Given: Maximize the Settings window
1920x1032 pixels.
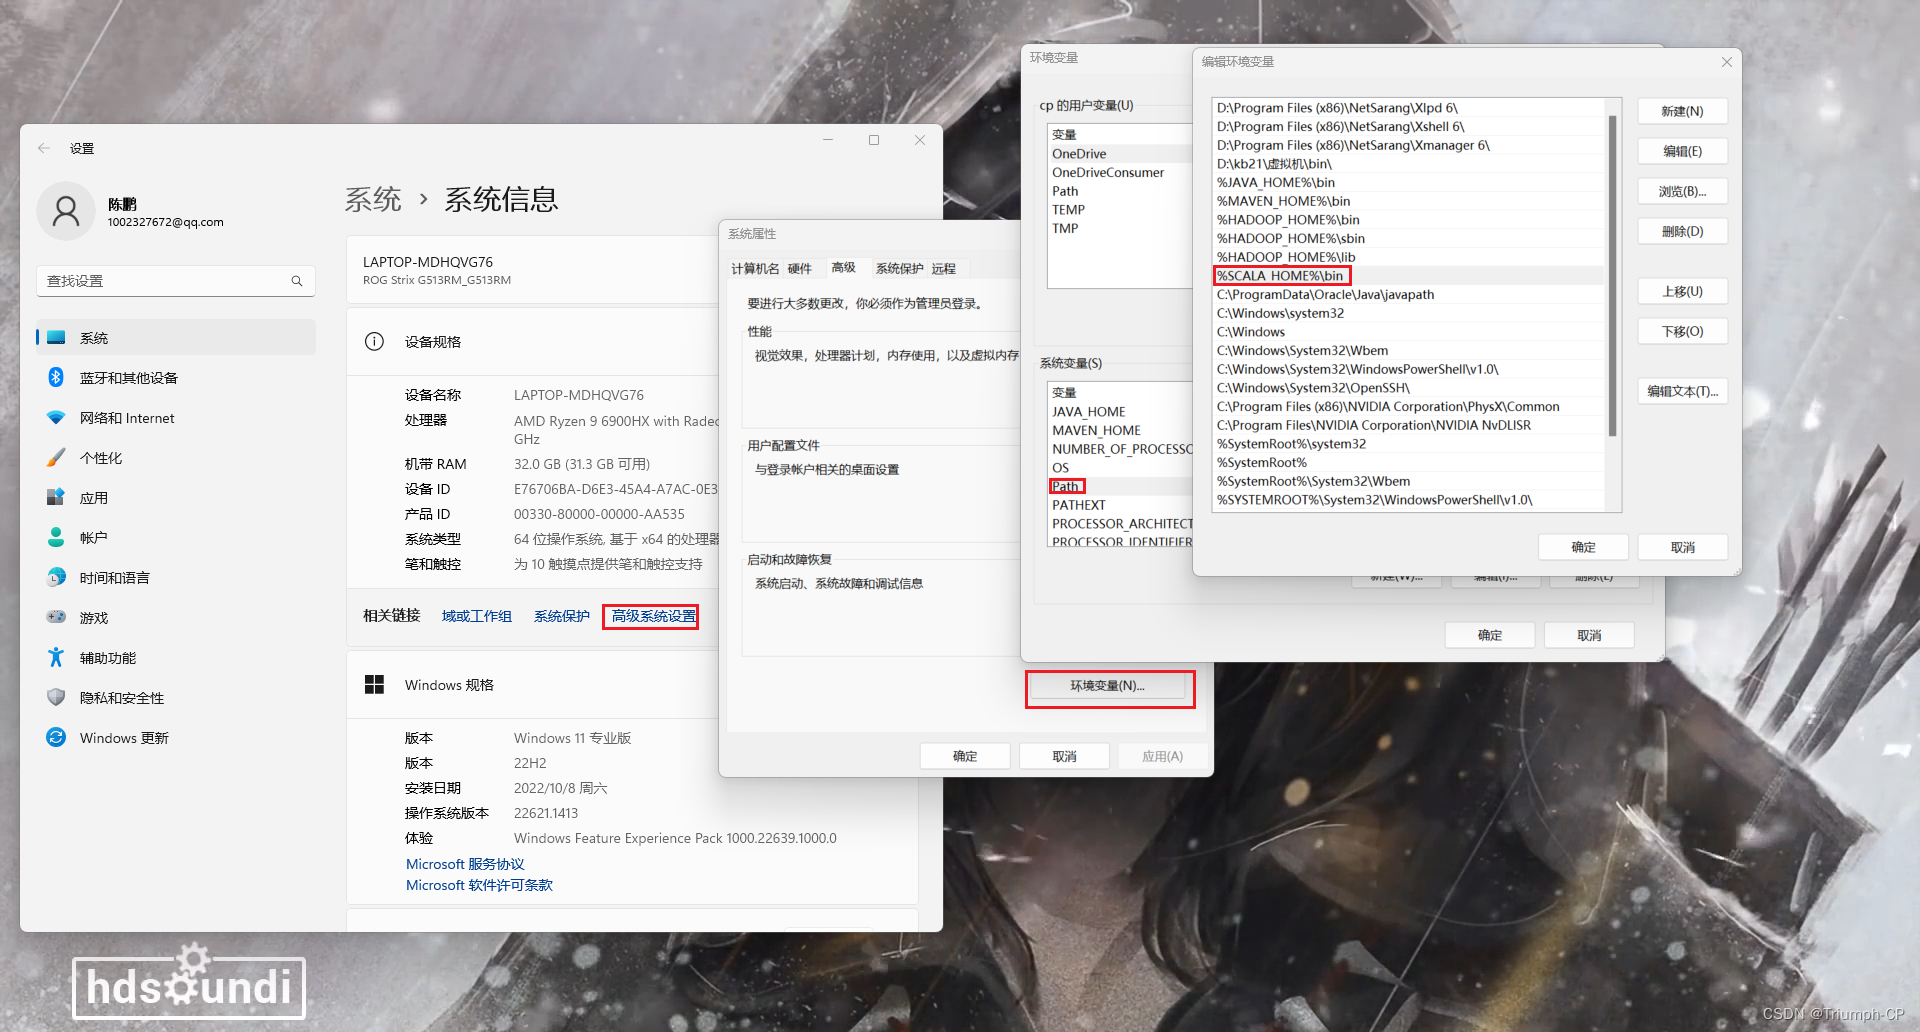Looking at the screenshot, I should point(873,140).
